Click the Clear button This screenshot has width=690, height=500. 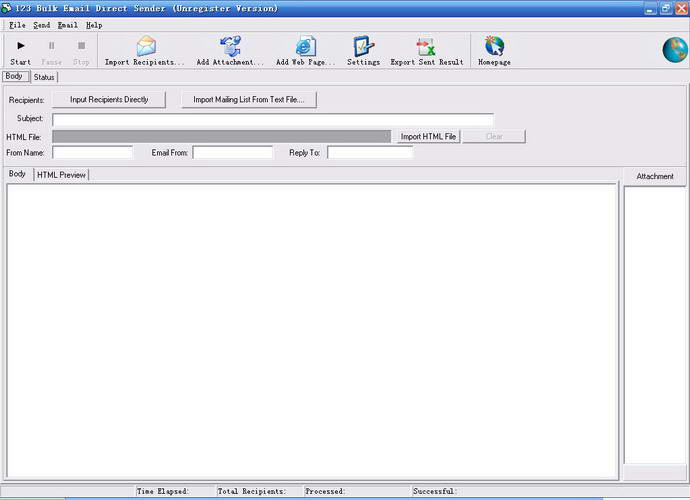pos(494,136)
